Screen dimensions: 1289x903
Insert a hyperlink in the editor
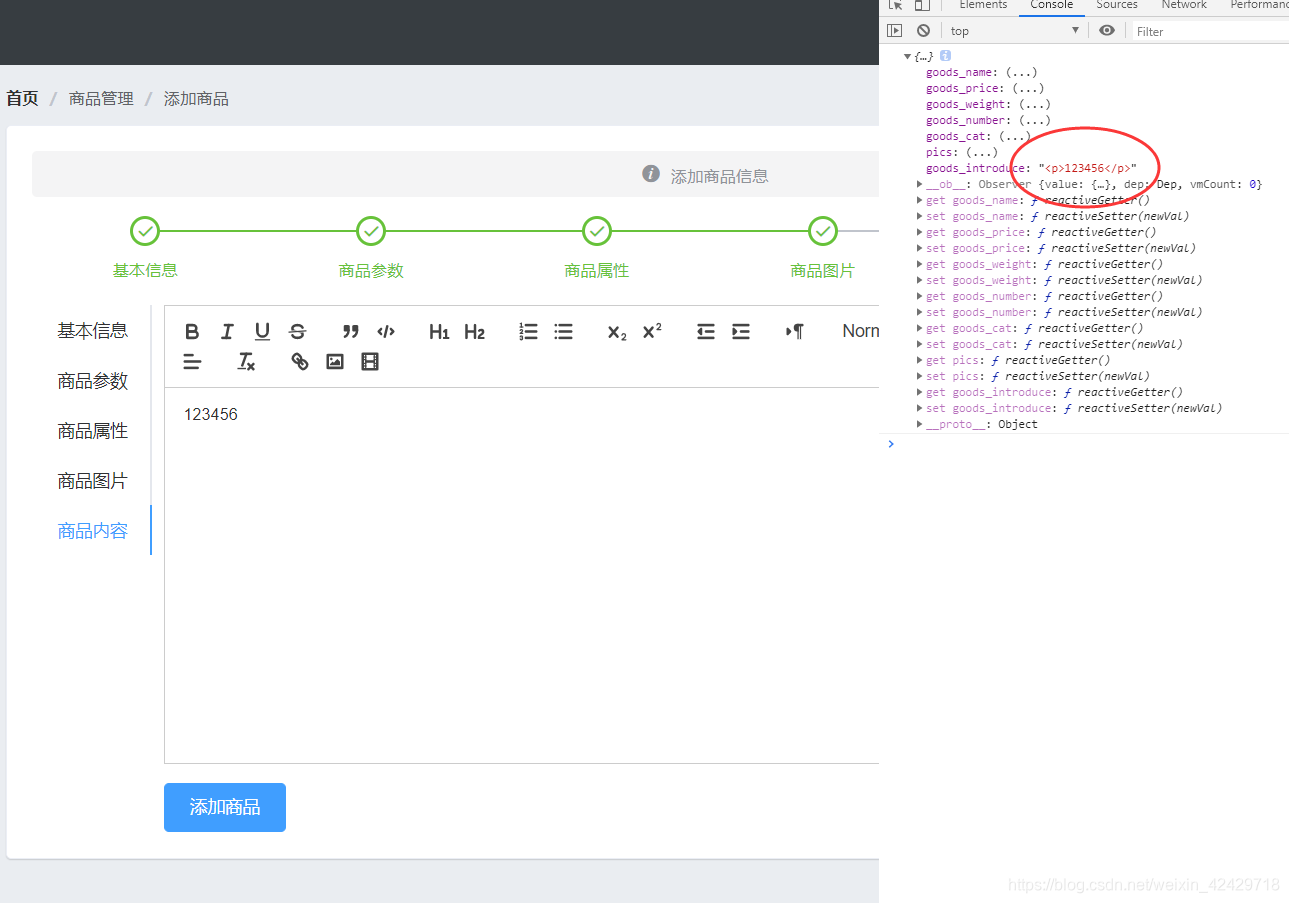coord(300,362)
